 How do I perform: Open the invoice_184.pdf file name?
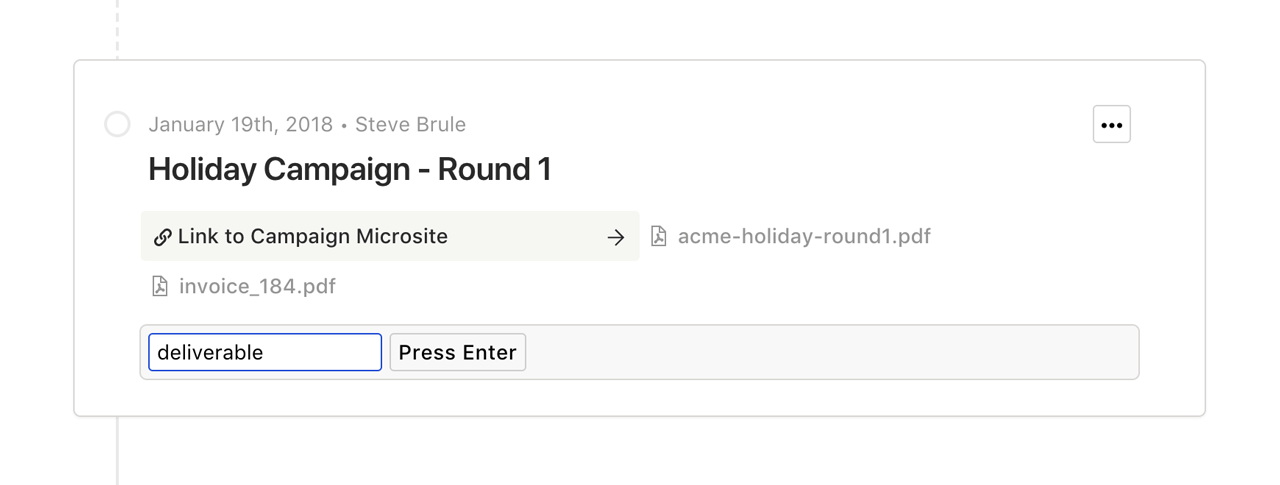[x=257, y=286]
